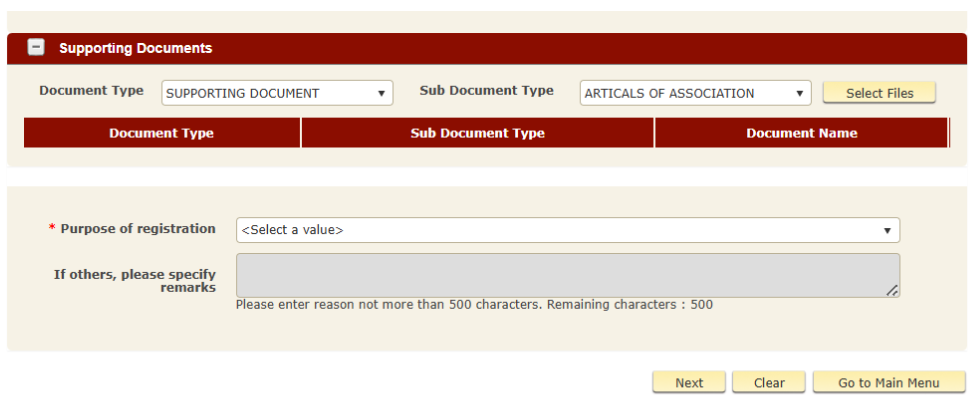
Task: Click arrow on Purpose of registration select
Action: click(887, 230)
